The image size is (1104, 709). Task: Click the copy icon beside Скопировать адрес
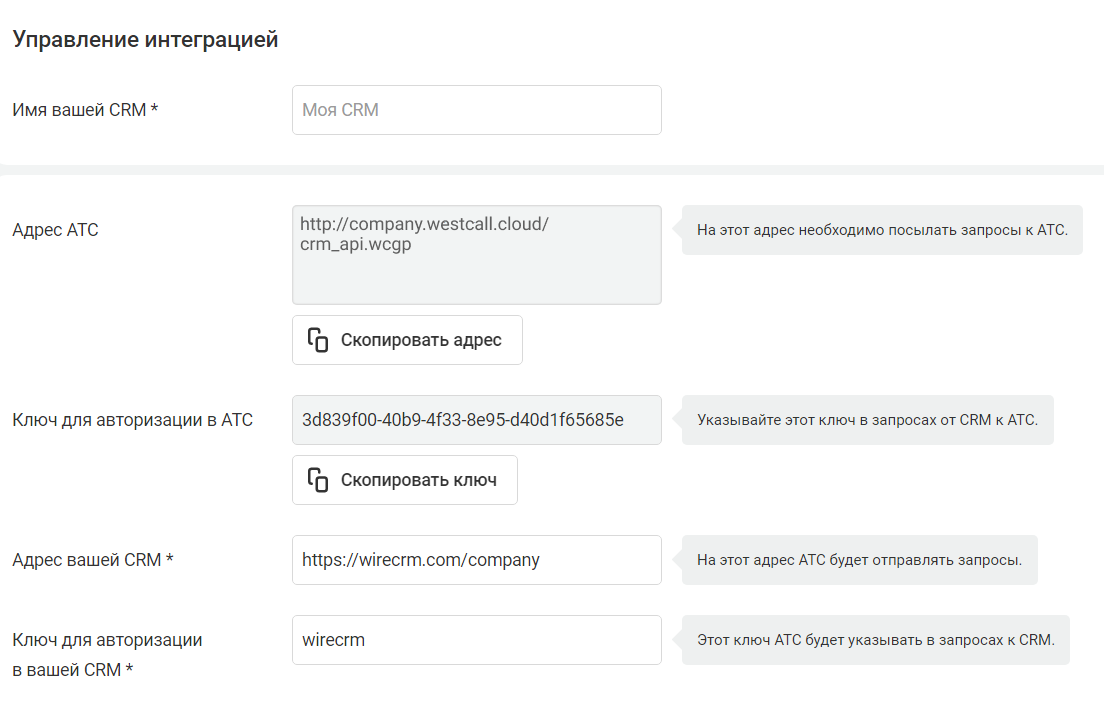pos(318,340)
